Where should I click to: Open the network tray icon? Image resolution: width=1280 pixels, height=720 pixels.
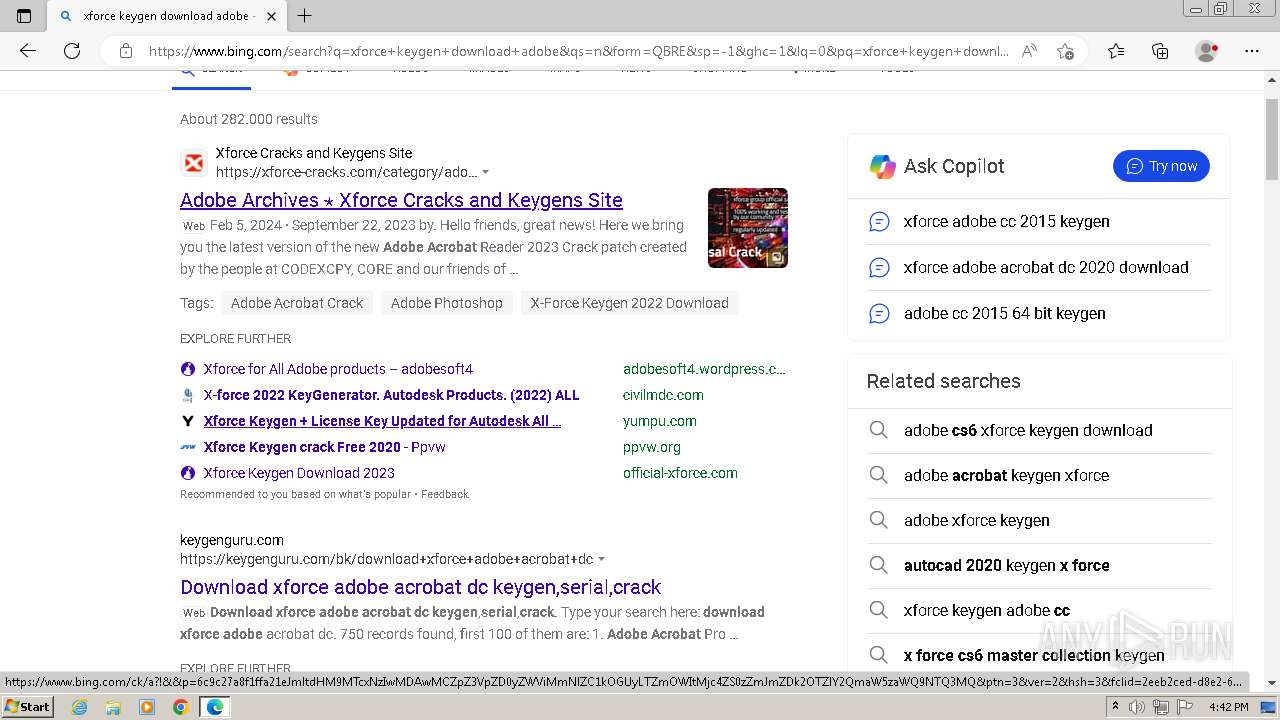coord(1159,708)
